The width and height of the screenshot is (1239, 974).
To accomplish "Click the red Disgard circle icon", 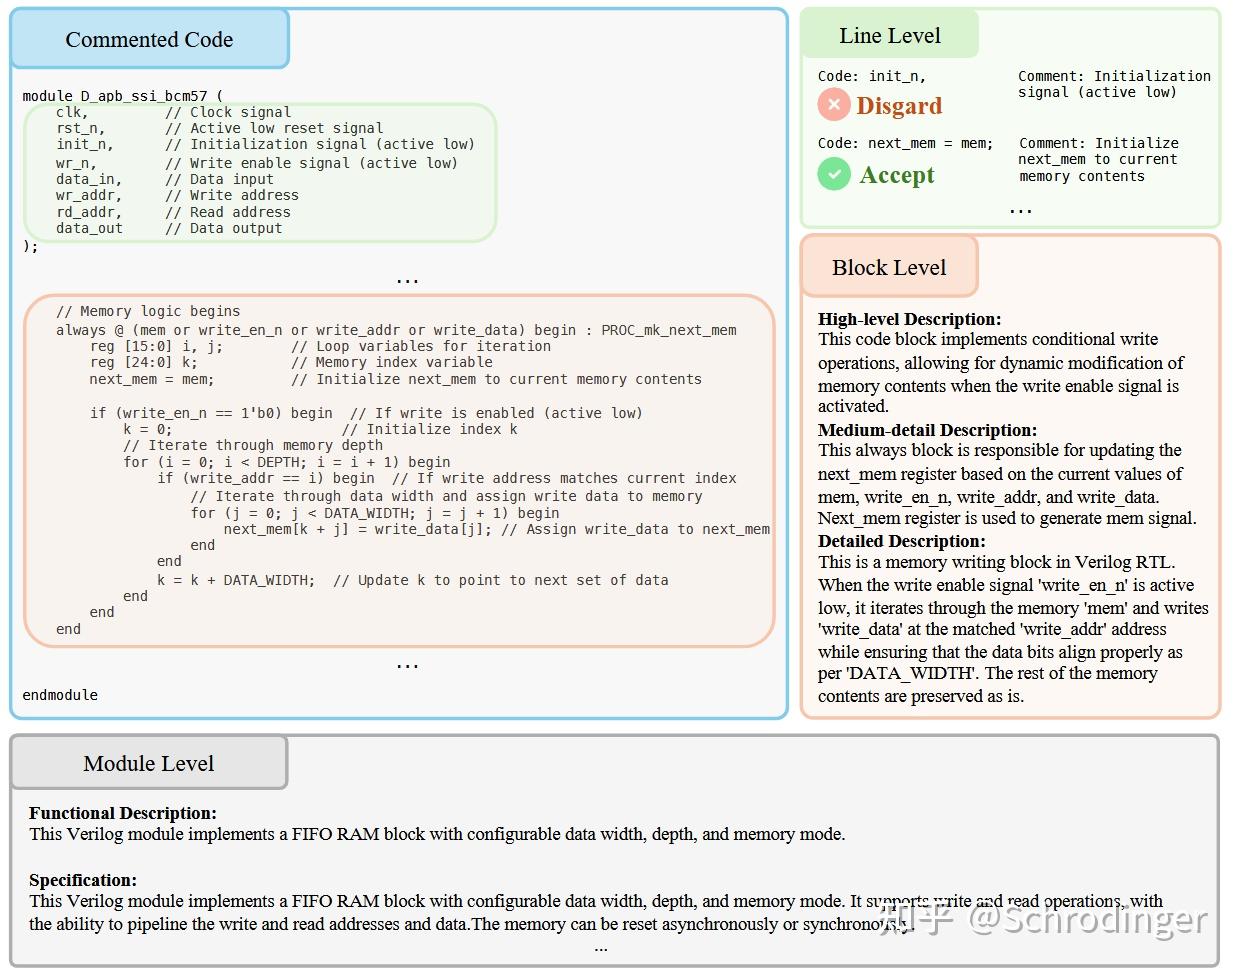I will pos(834,105).
